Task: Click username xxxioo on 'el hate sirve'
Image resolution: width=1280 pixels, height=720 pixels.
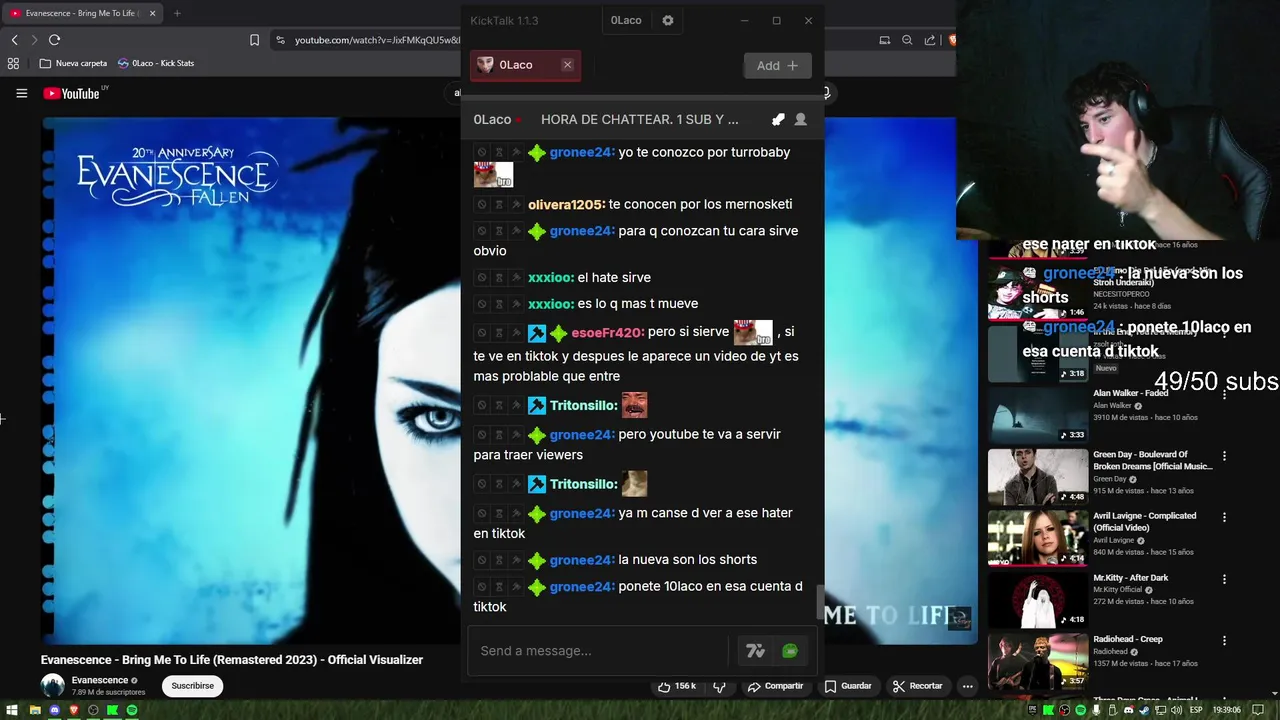Action: coord(550,277)
